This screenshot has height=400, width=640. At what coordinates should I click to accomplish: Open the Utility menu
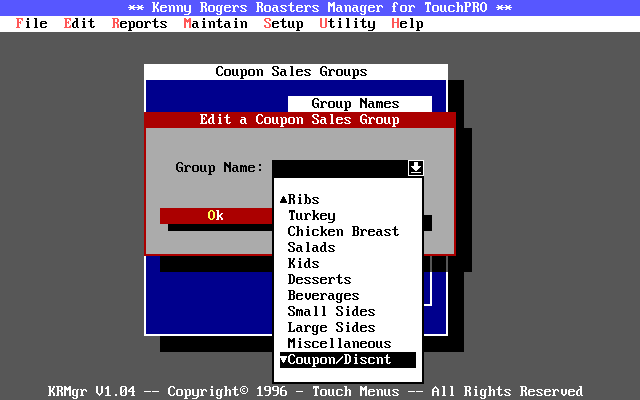point(347,24)
